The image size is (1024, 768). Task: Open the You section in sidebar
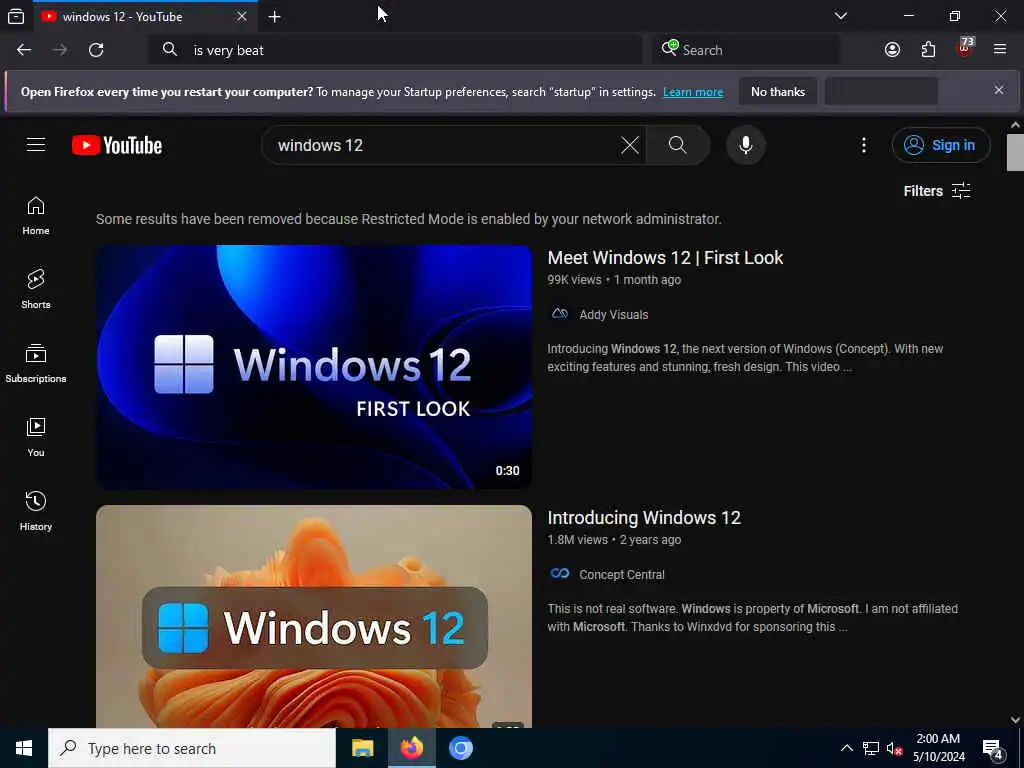coord(36,437)
